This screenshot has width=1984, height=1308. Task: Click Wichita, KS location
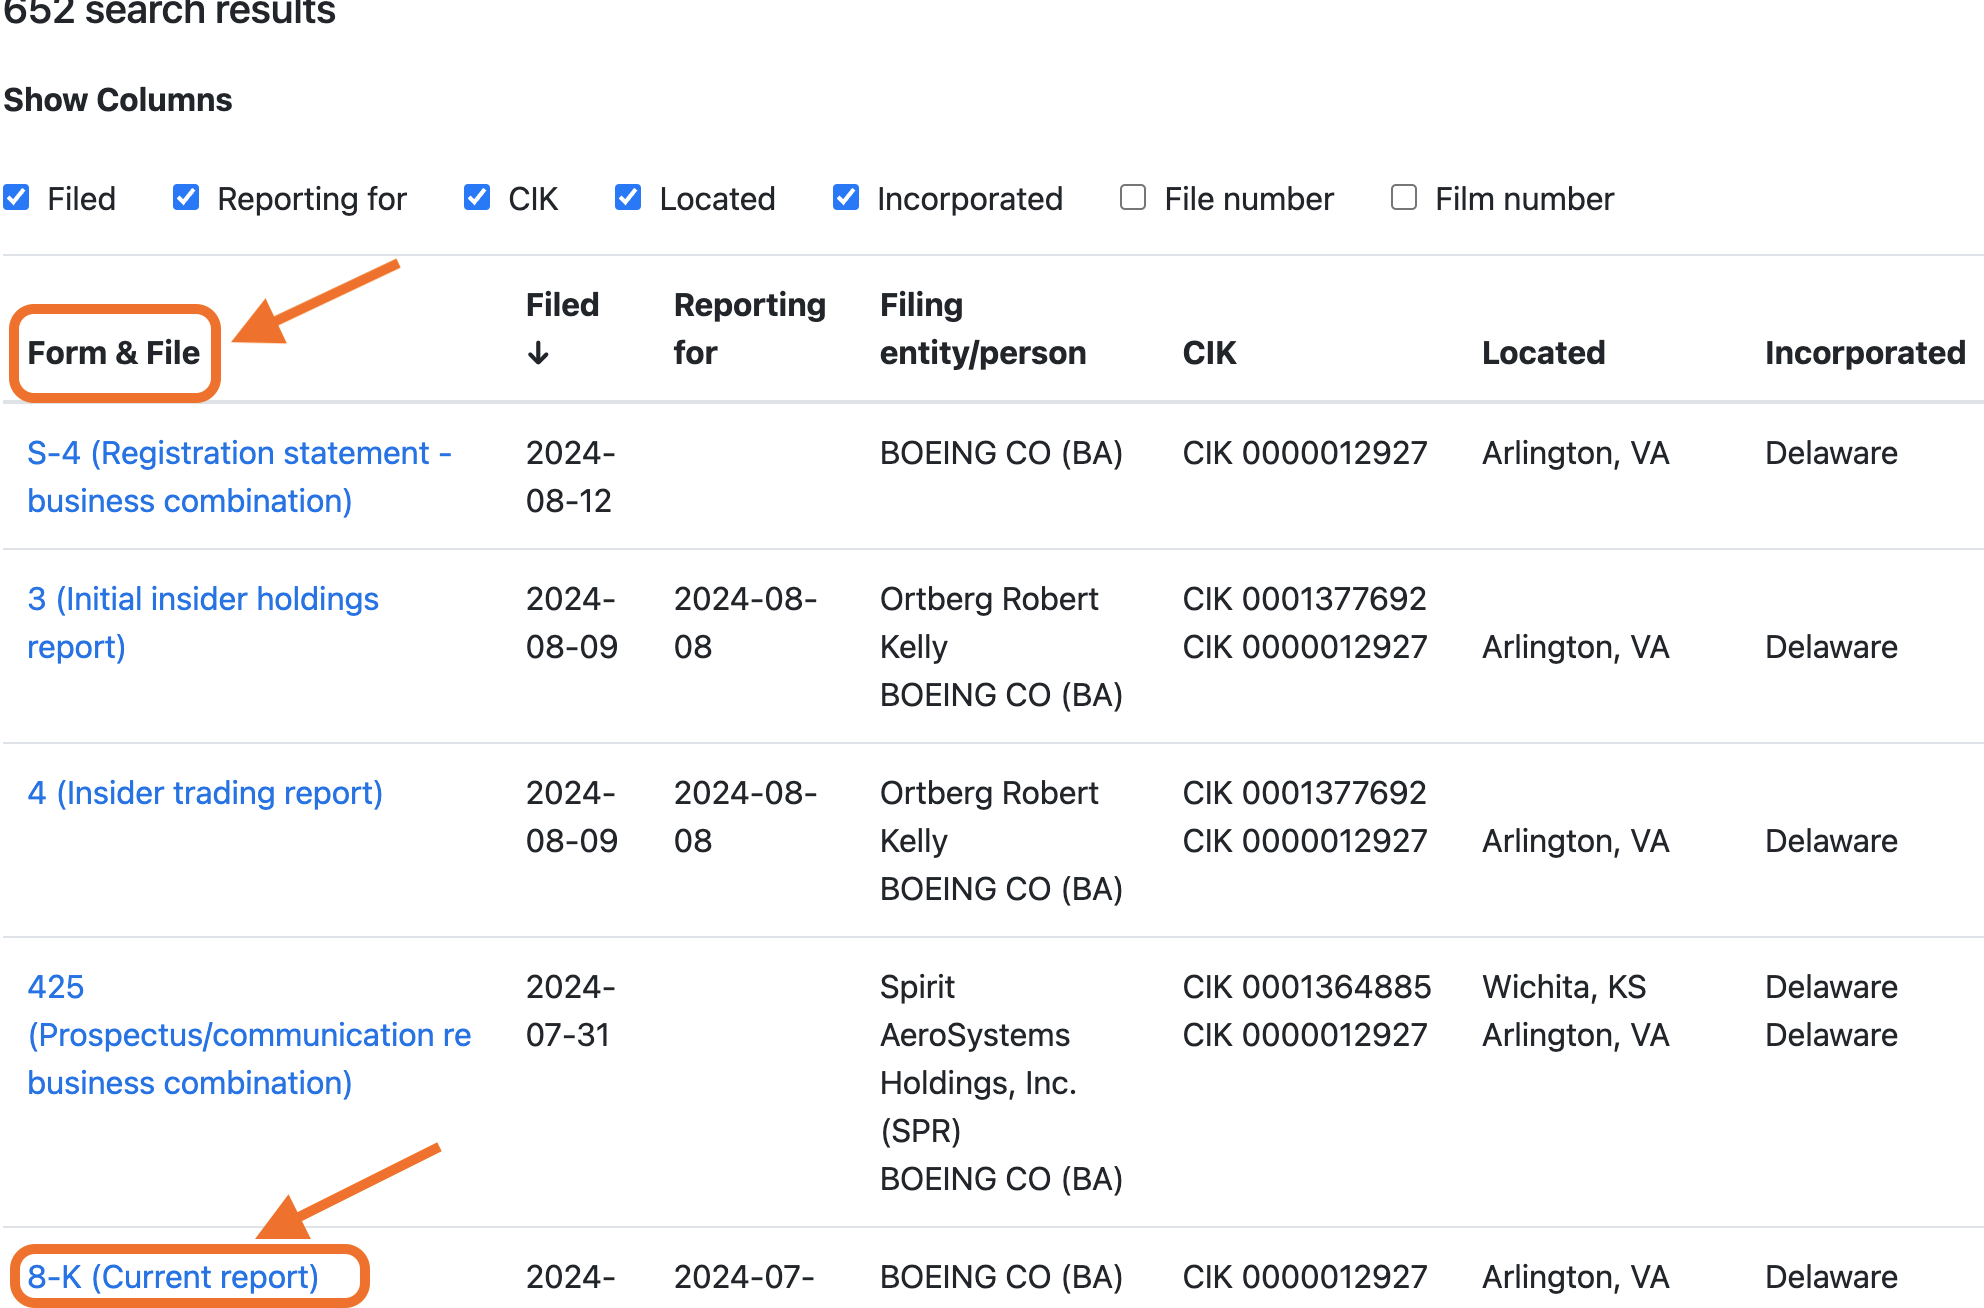point(1564,987)
